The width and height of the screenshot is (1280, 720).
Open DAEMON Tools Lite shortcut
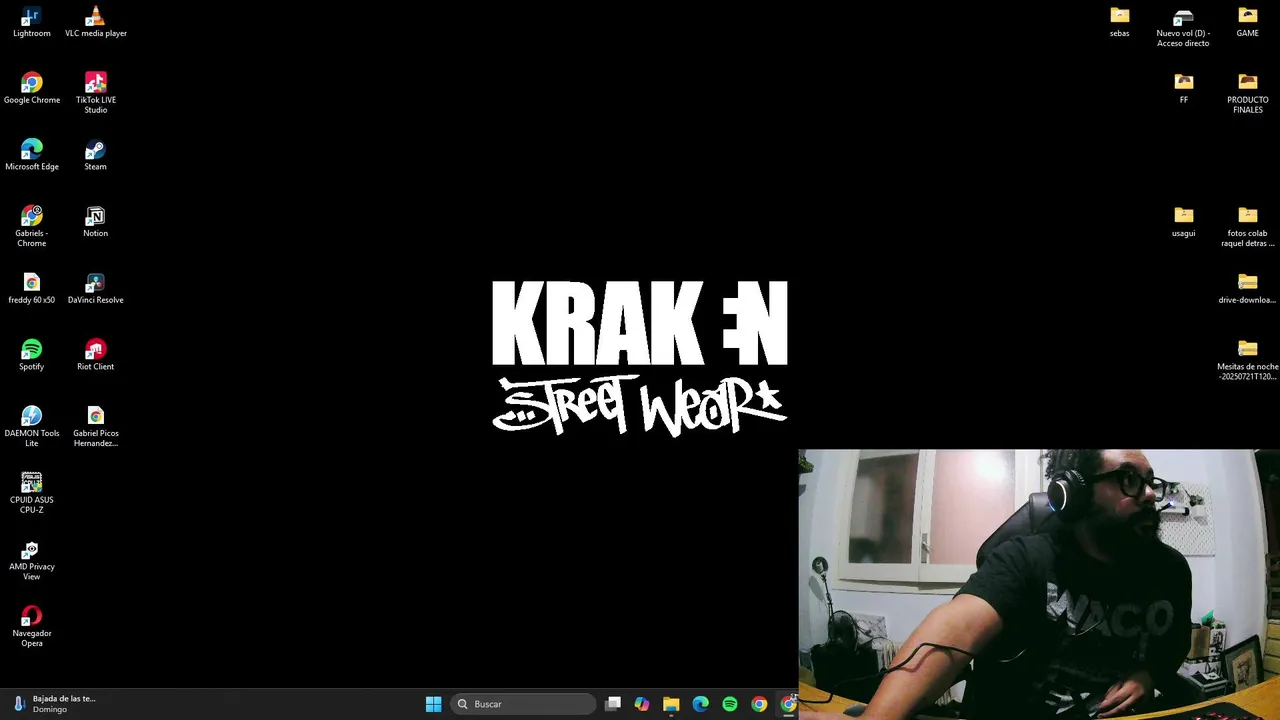click(x=31, y=426)
